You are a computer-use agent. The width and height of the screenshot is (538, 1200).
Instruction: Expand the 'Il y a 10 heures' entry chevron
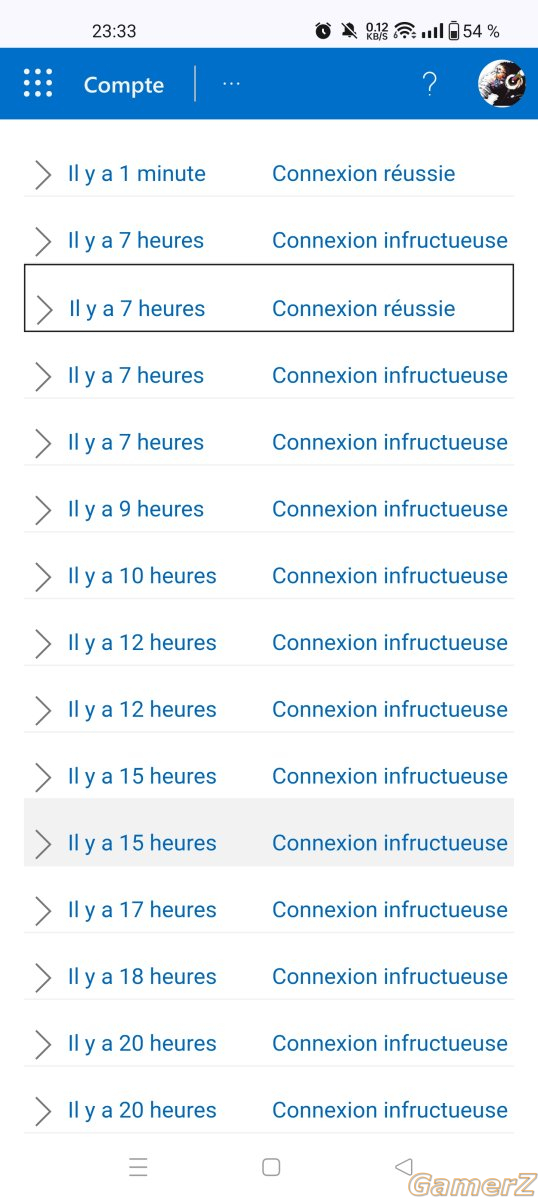[42, 577]
